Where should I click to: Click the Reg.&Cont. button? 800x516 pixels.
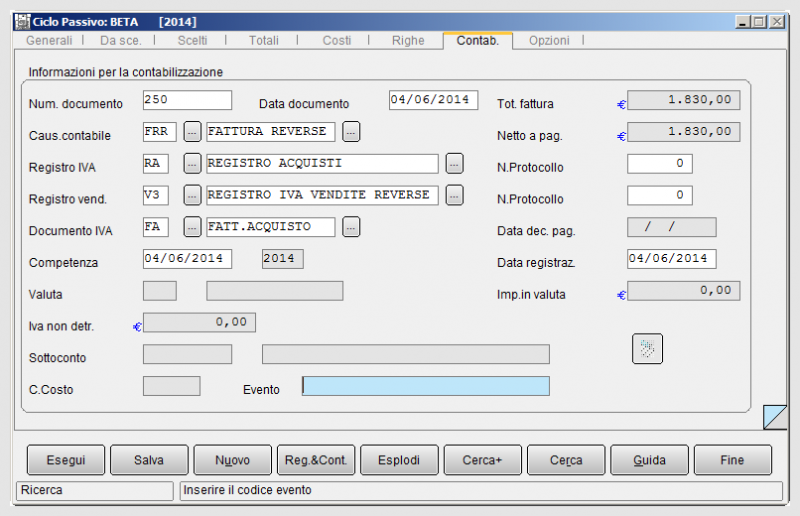(316, 460)
